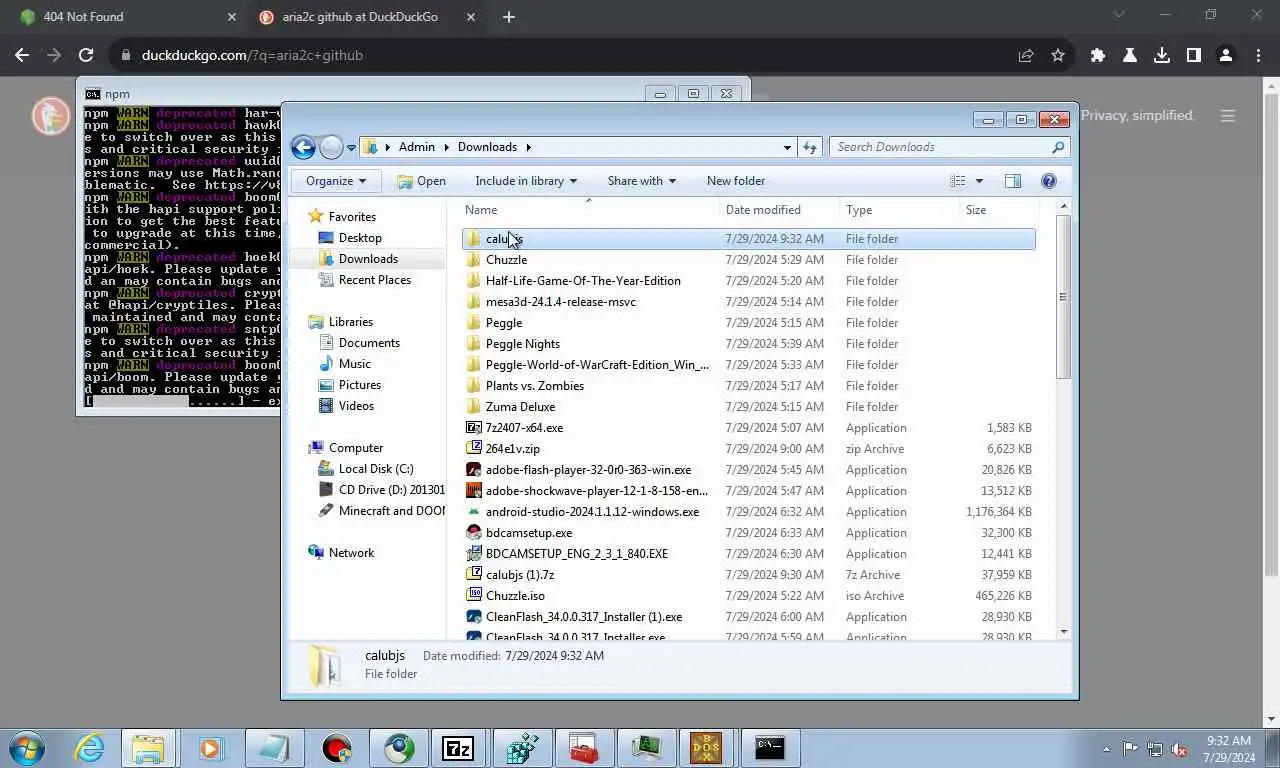1280x768 pixels.
Task: Sort by the Type column header
Action: pyautogui.click(x=900, y=210)
